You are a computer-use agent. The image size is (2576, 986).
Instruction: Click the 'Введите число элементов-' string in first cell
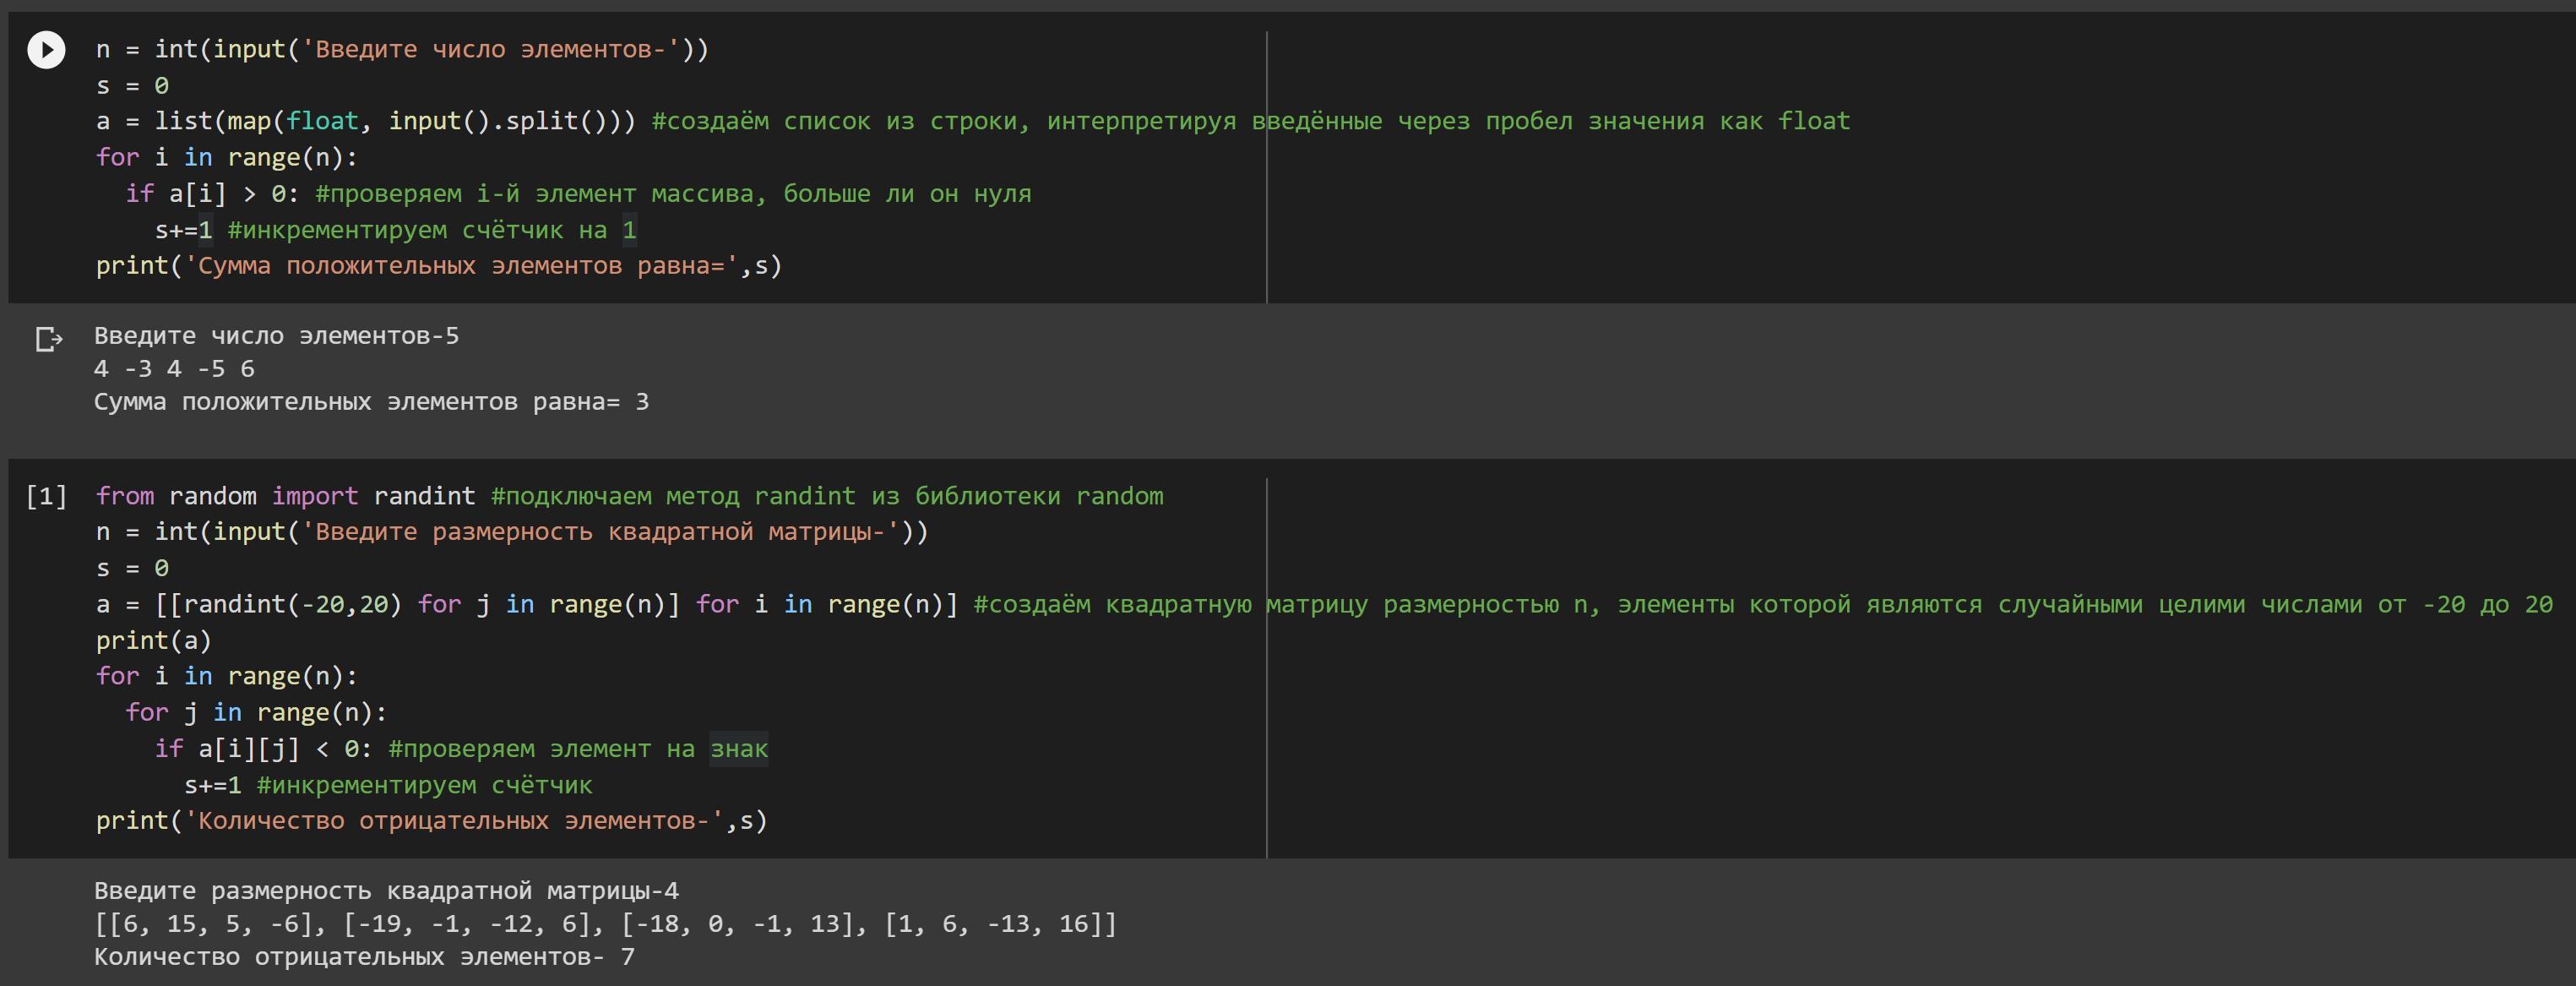[x=490, y=50]
